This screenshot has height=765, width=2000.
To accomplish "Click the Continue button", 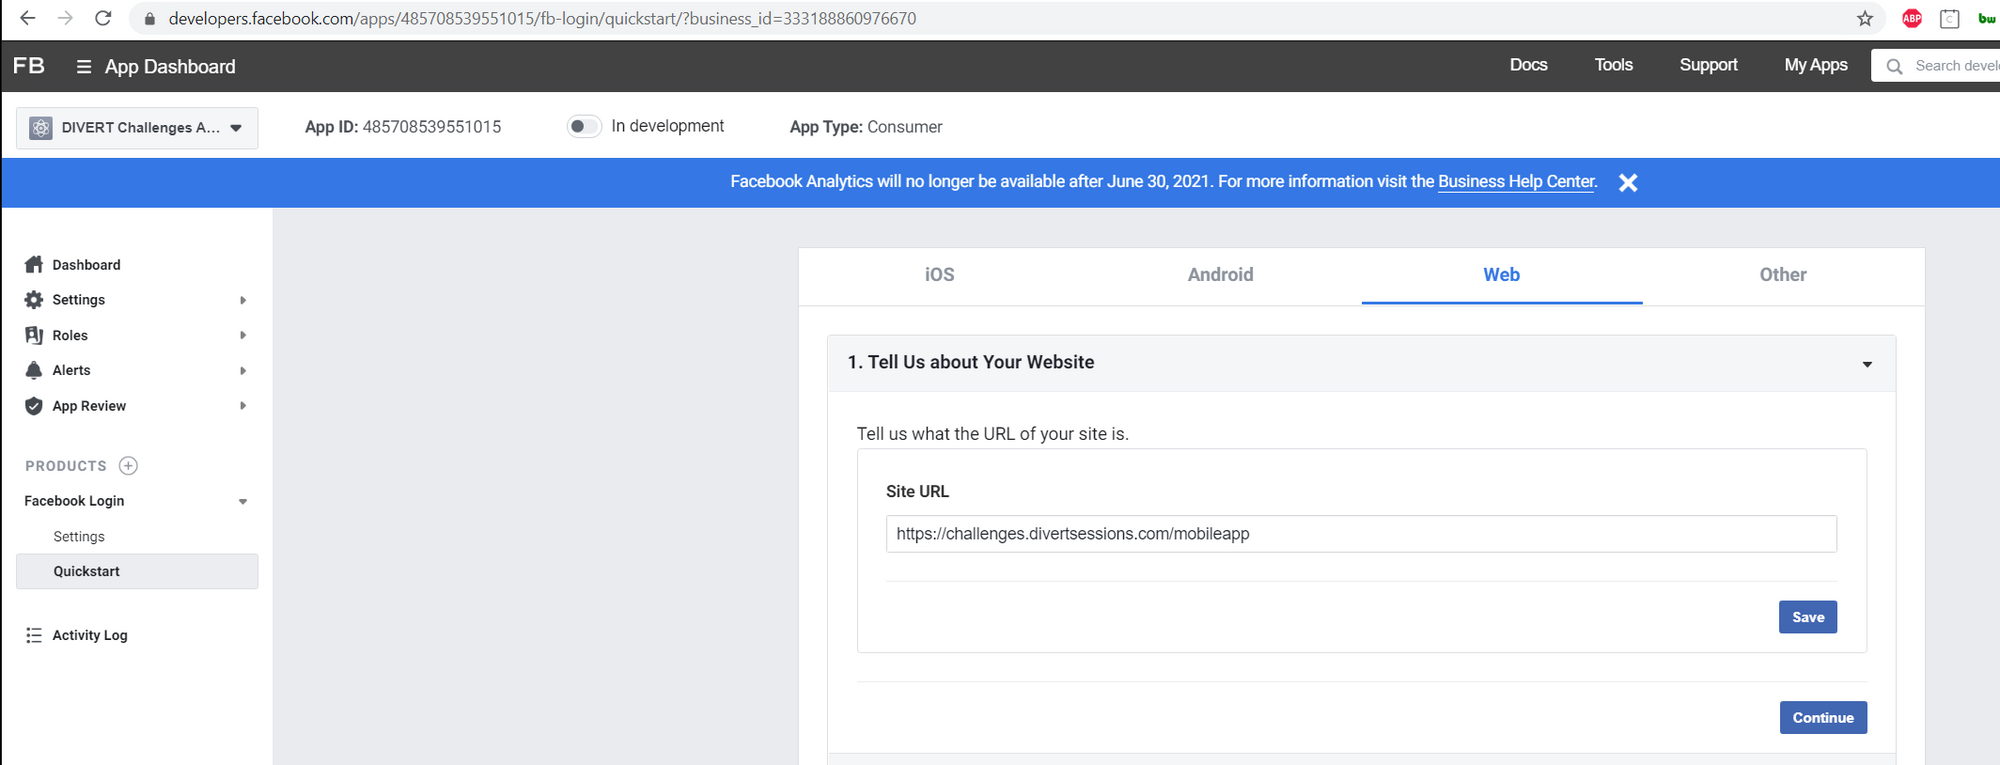I will click(x=1822, y=718).
